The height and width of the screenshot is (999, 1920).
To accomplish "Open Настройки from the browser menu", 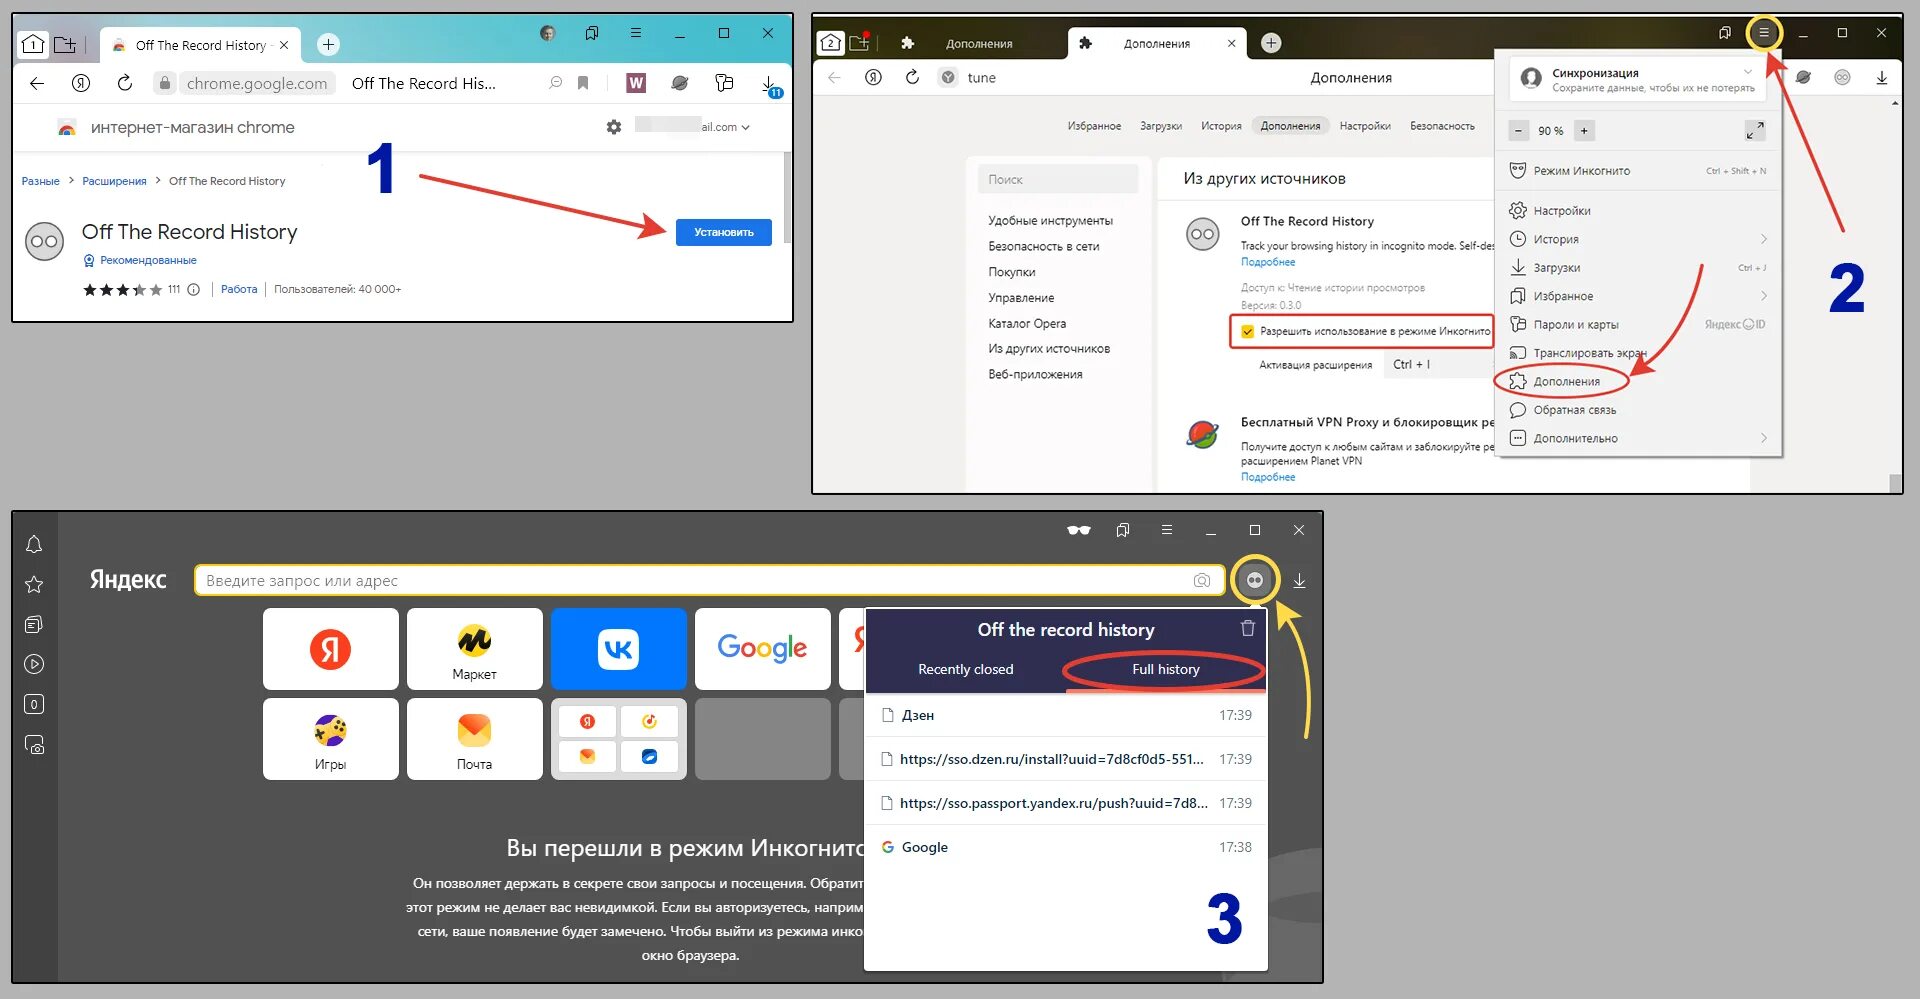I will tap(1638, 211).
